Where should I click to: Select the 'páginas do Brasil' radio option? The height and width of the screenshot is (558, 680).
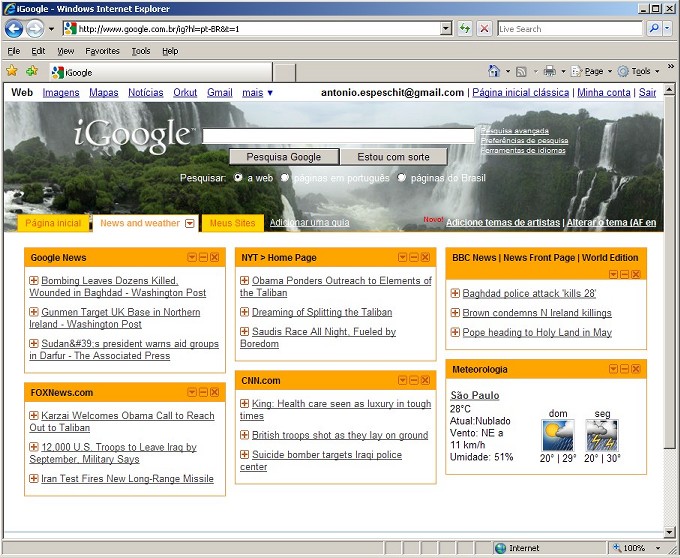tap(402, 178)
